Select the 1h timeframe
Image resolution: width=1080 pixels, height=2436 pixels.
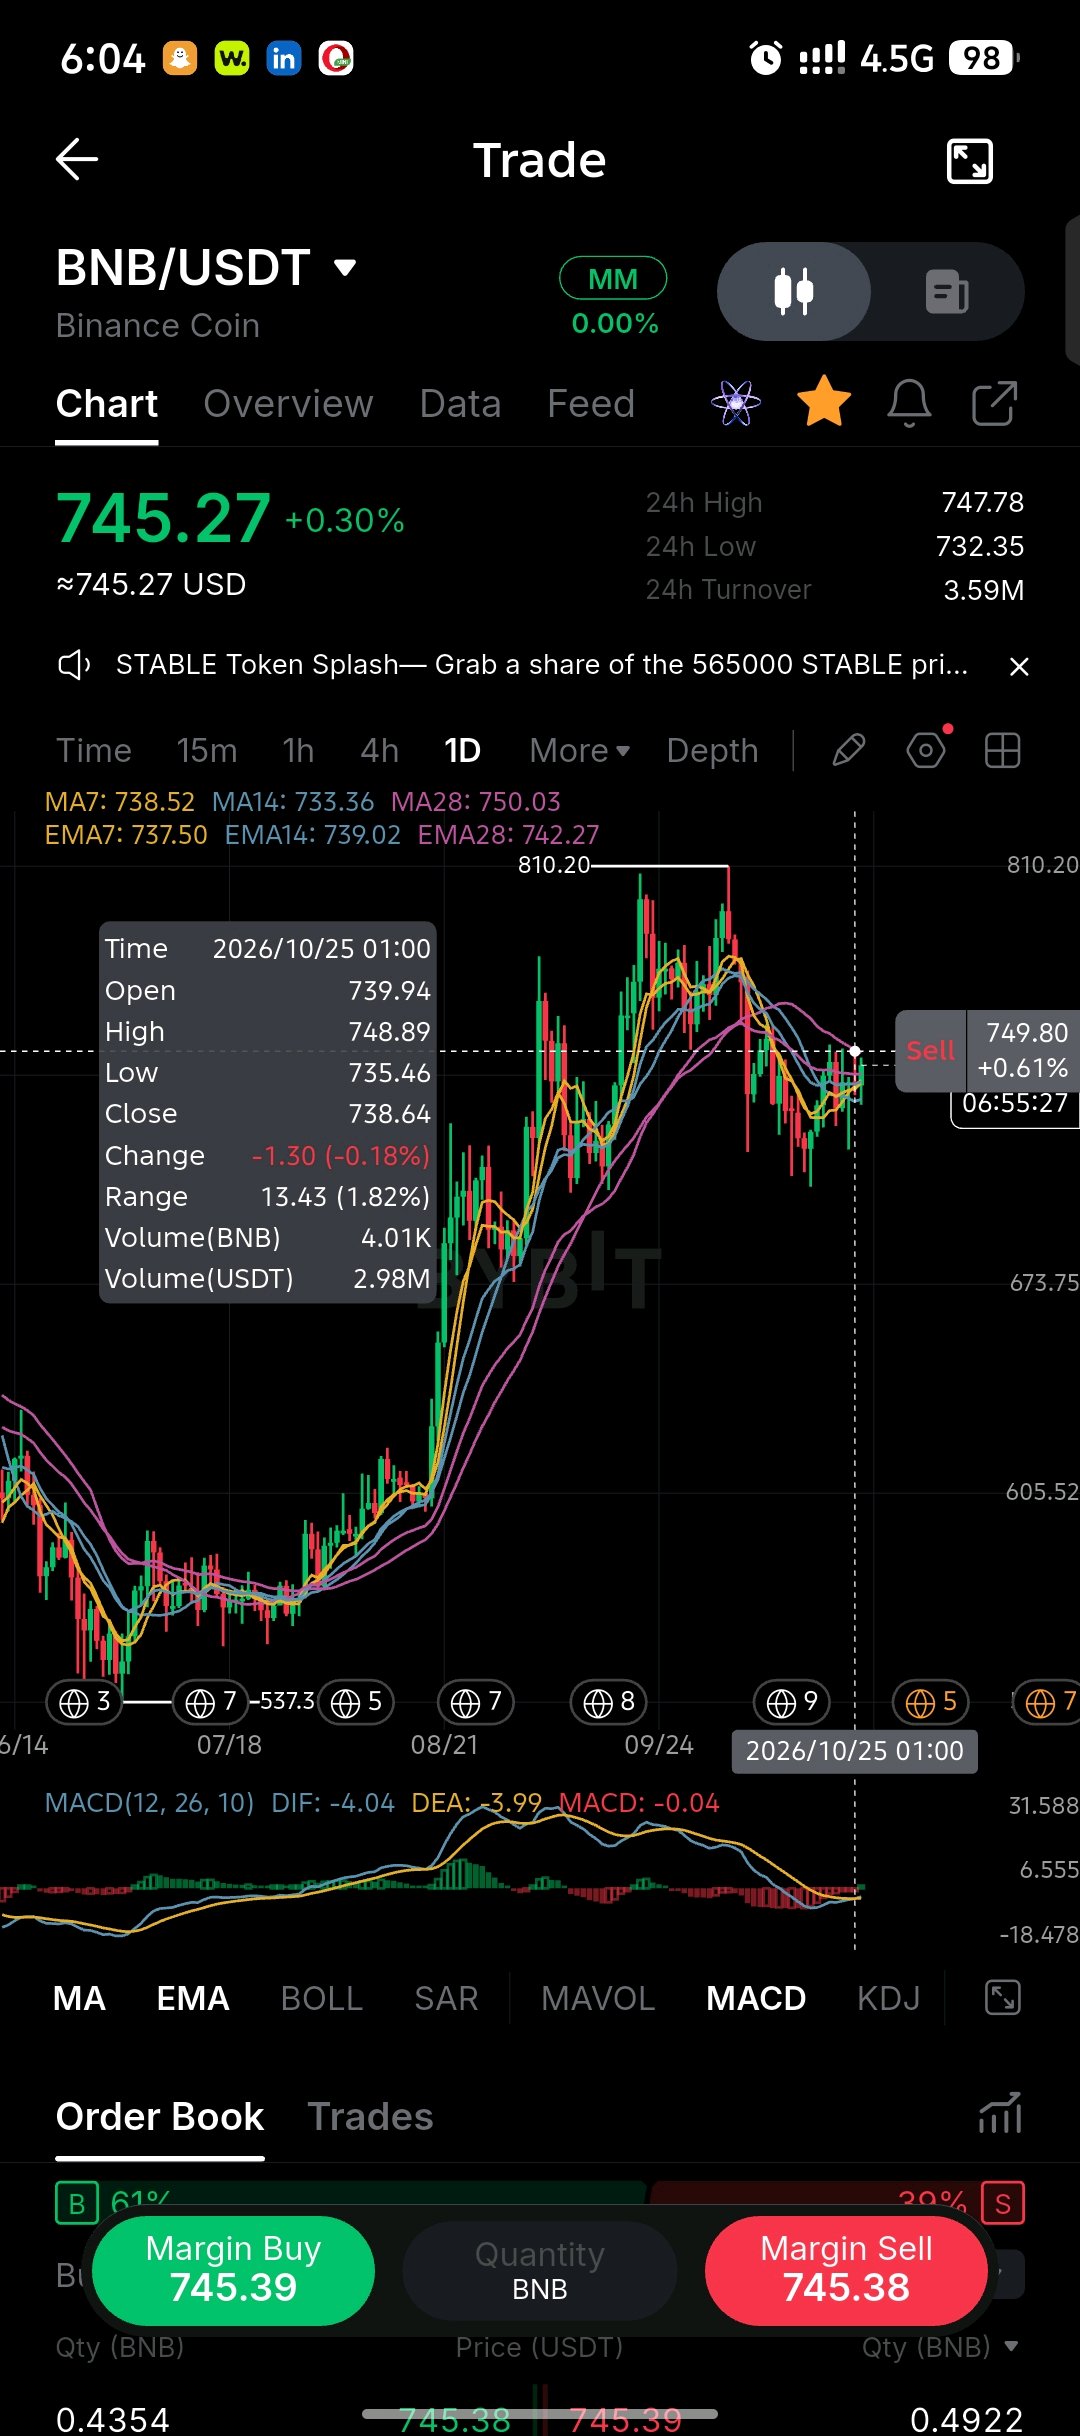[x=298, y=751]
